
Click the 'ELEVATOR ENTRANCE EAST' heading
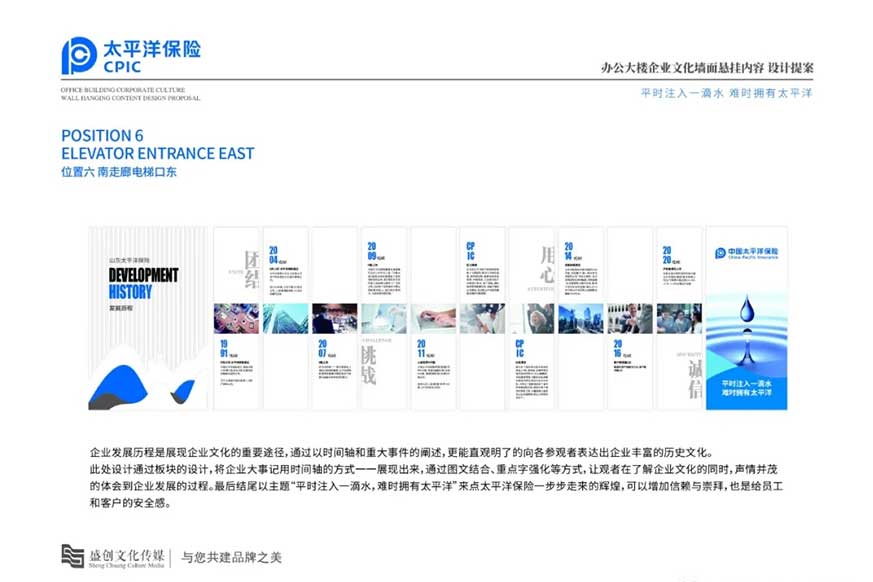click(158, 153)
